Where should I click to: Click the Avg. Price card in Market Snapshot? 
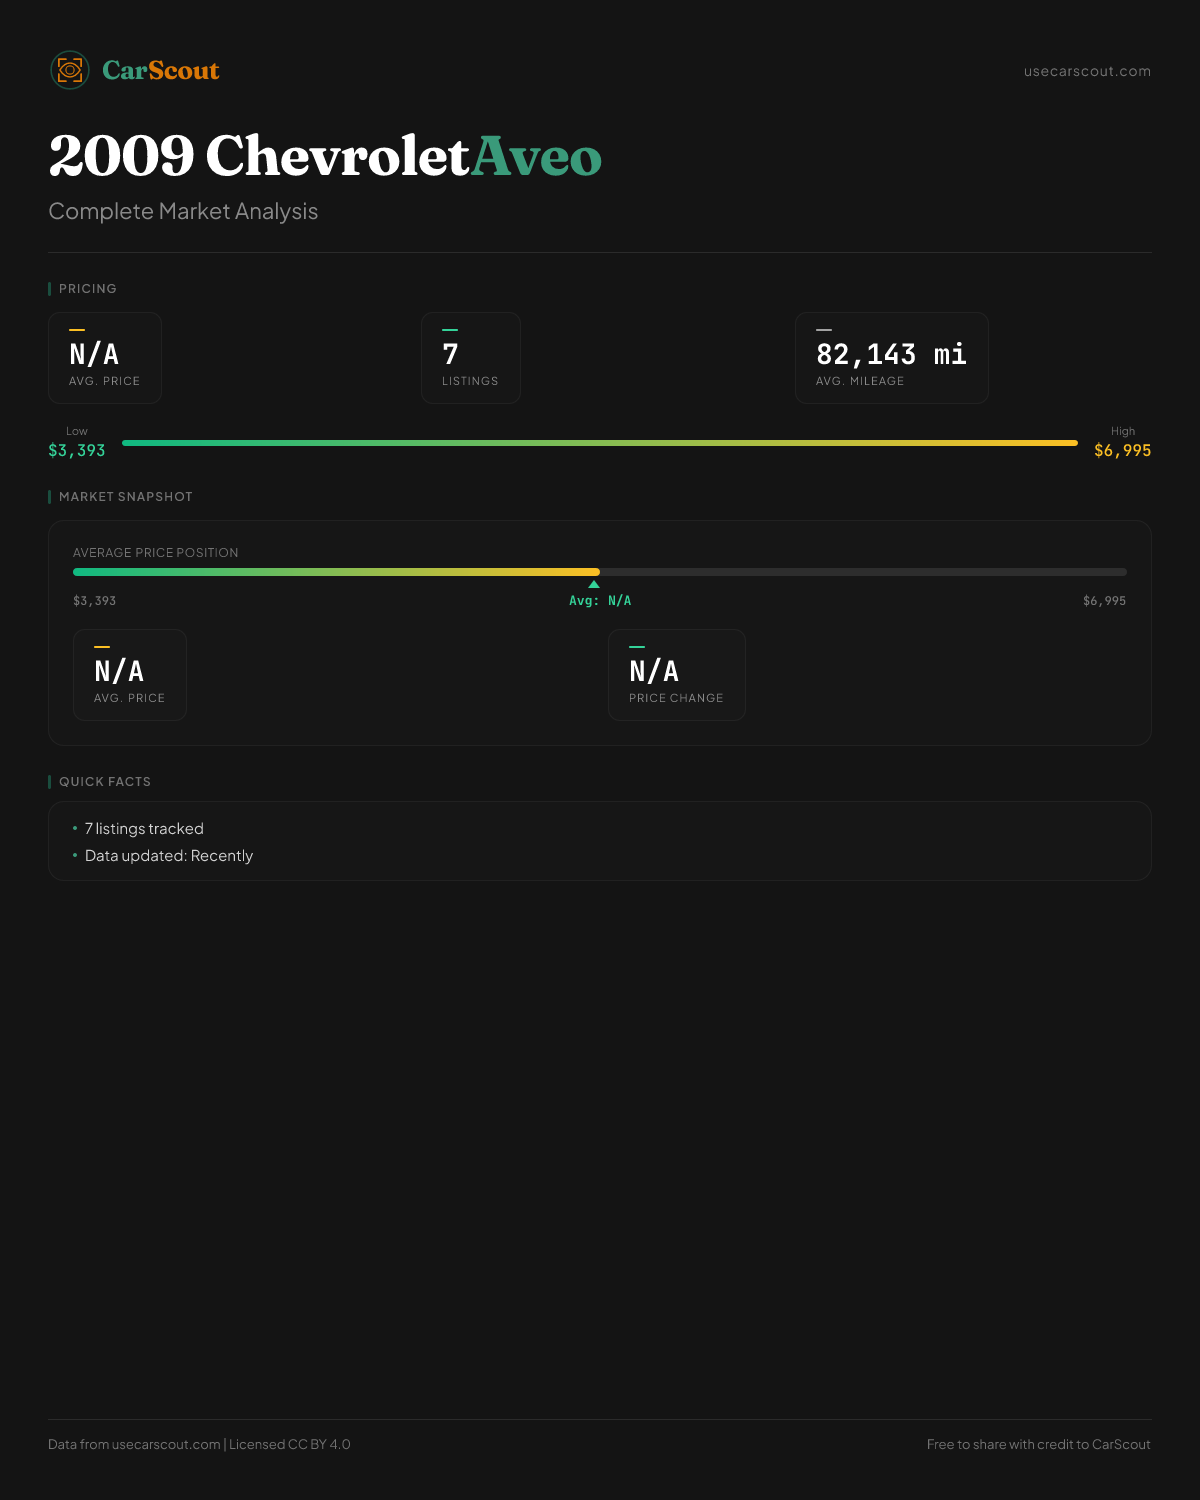(x=130, y=675)
